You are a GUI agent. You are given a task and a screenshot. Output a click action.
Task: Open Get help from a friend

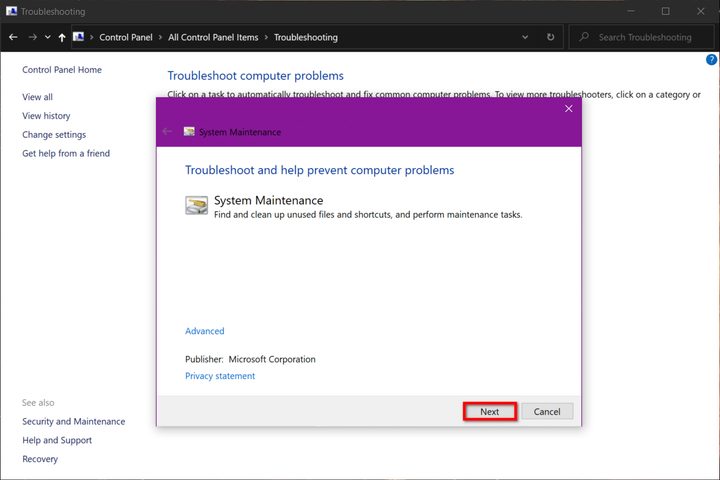point(66,153)
